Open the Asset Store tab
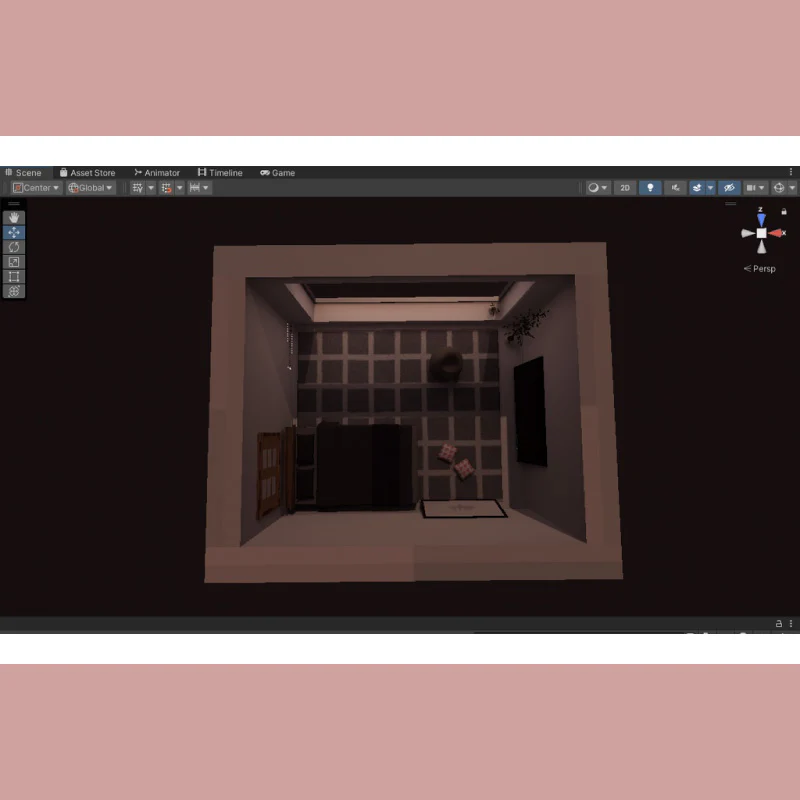Image resolution: width=800 pixels, height=800 pixels. pyautogui.click(x=87, y=173)
